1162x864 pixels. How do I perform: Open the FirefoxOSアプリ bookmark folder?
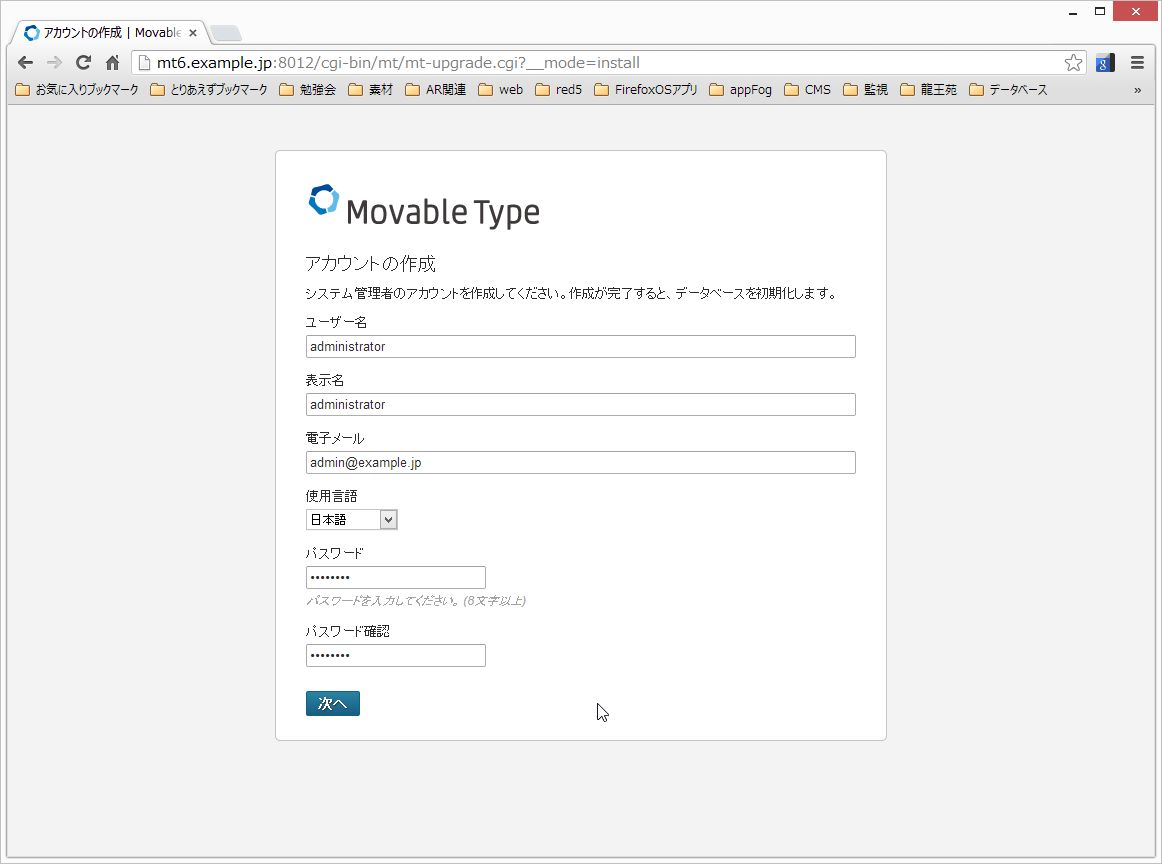coord(646,90)
